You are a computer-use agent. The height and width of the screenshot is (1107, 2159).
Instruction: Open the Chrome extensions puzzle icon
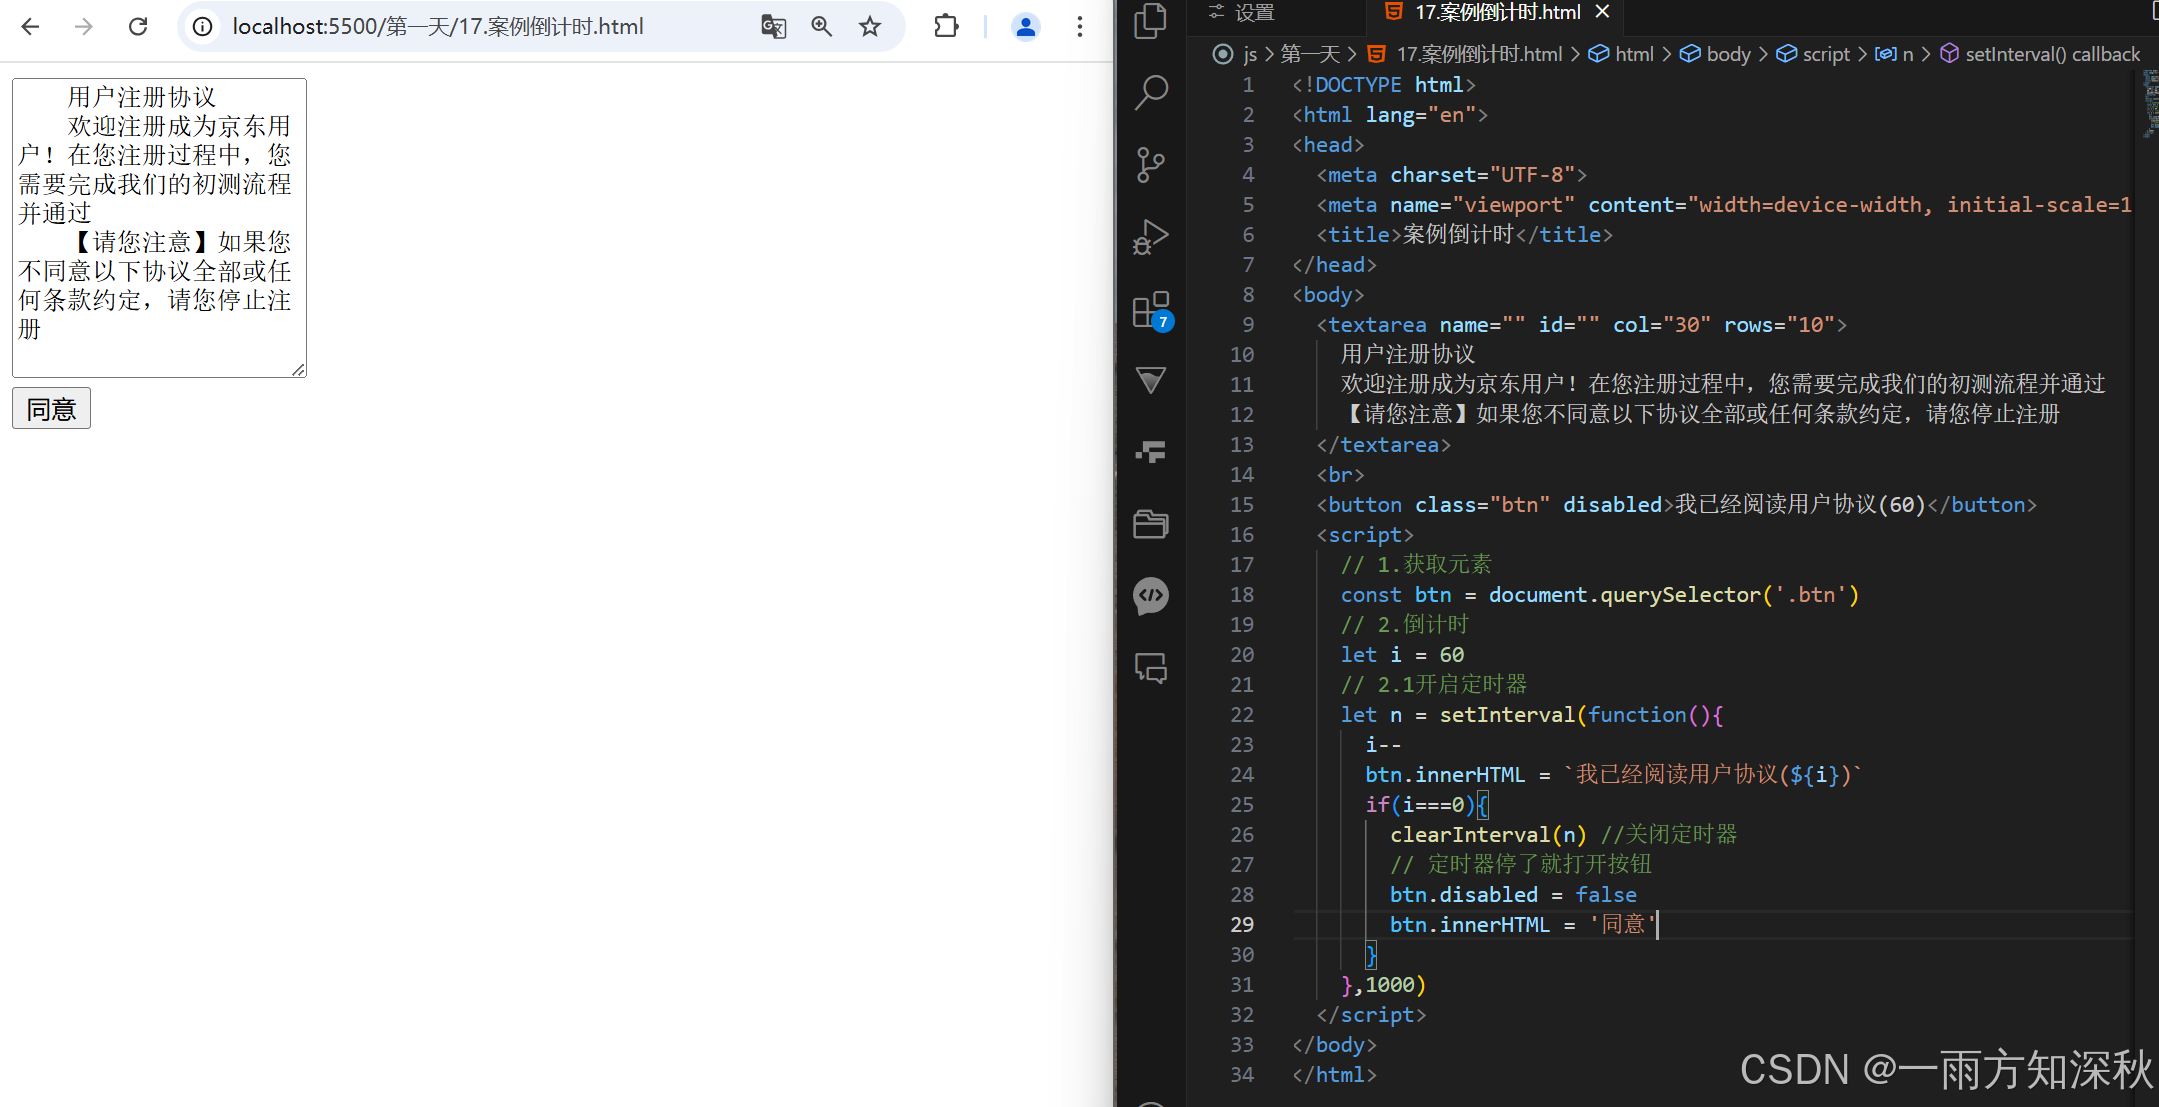click(x=946, y=27)
